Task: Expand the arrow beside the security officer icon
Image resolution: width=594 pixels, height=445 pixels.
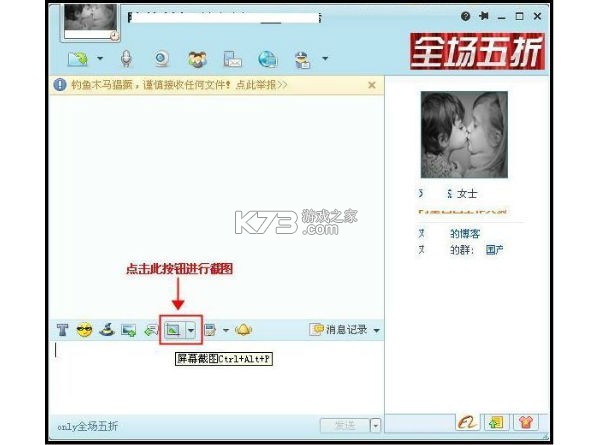Action: click(x=325, y=59)
